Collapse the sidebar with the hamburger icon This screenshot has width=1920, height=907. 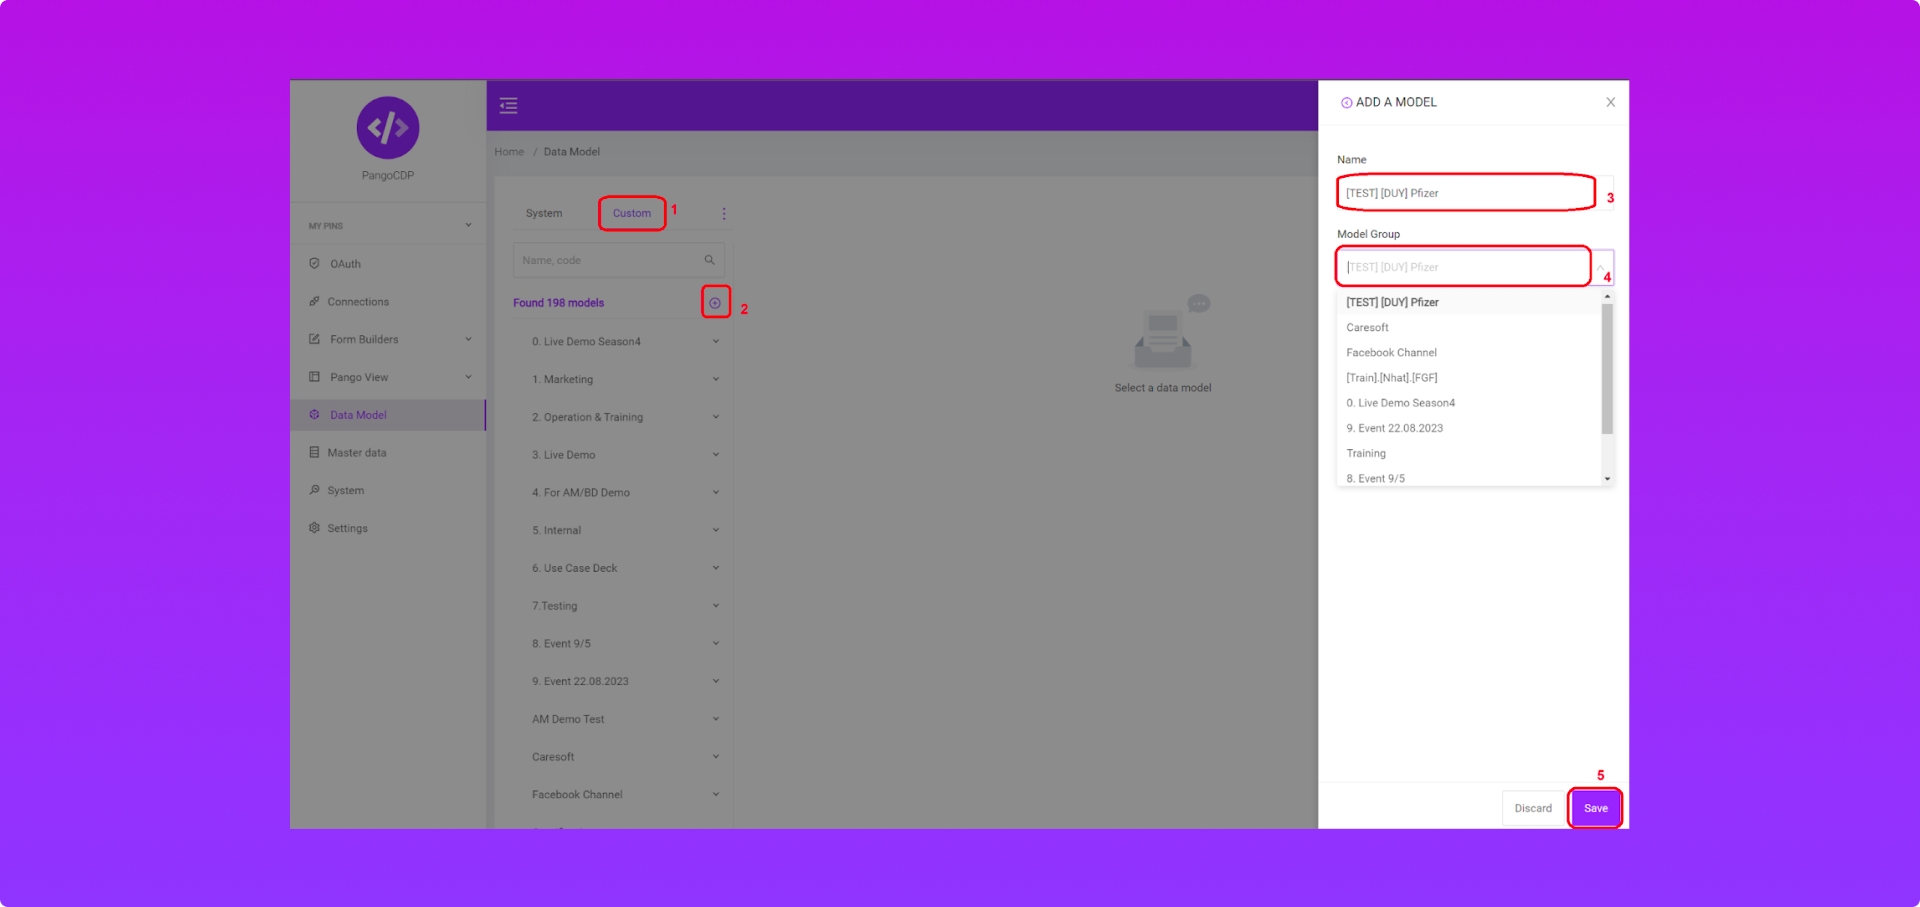click(508, 106)
